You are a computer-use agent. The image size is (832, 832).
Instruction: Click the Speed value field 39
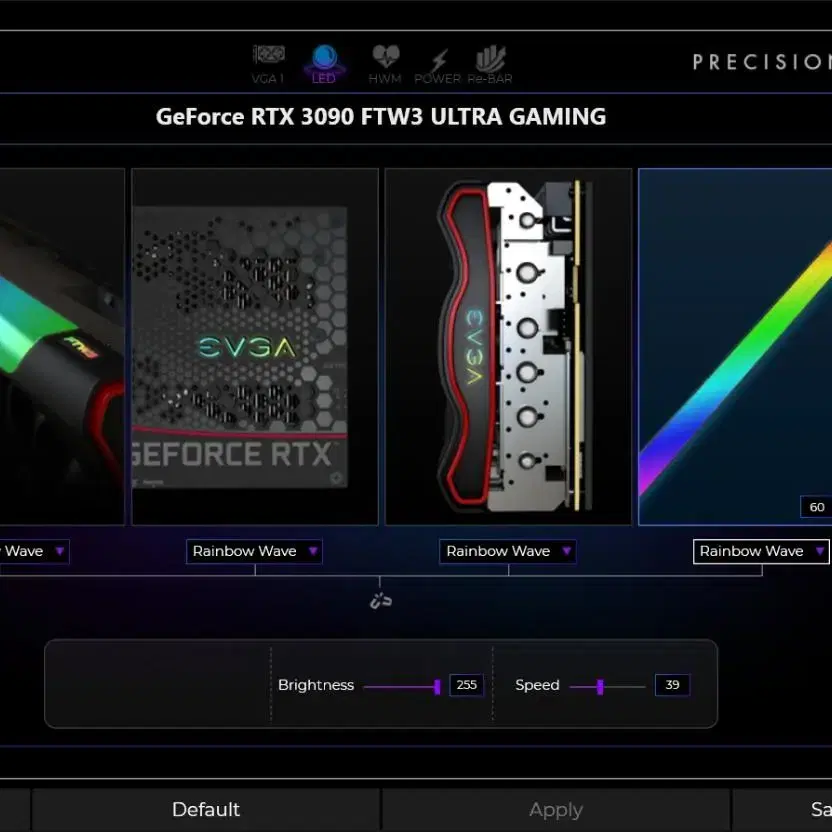(x=672, y=685)
